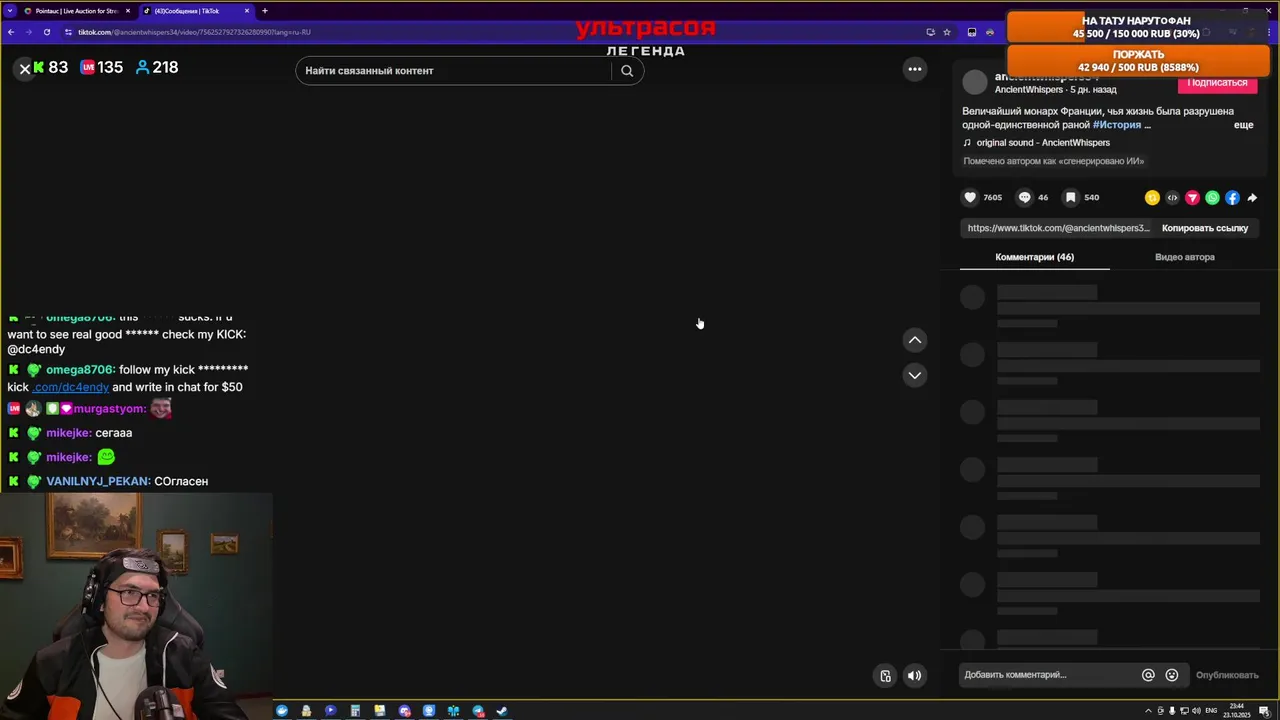Open the kick.com/dc4endy chat link

(x=71, y=387)
